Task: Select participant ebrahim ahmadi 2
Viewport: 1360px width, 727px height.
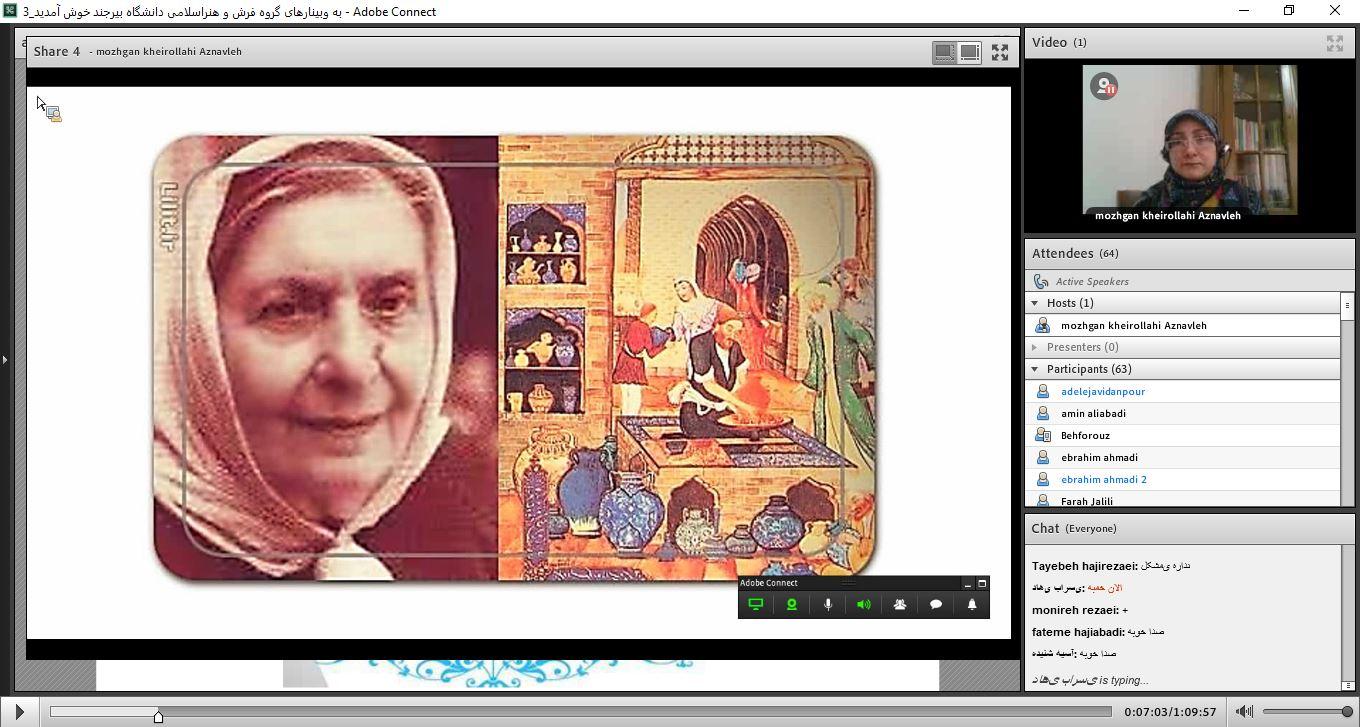Action: pos(1103,480)
